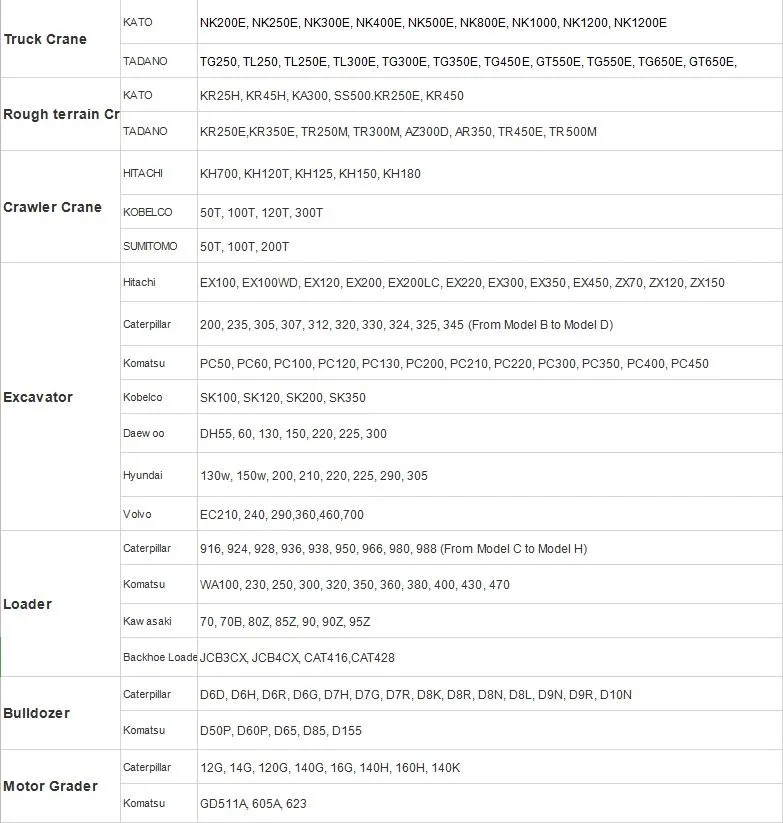Click the Truck Crane category cell

(45, 39)
